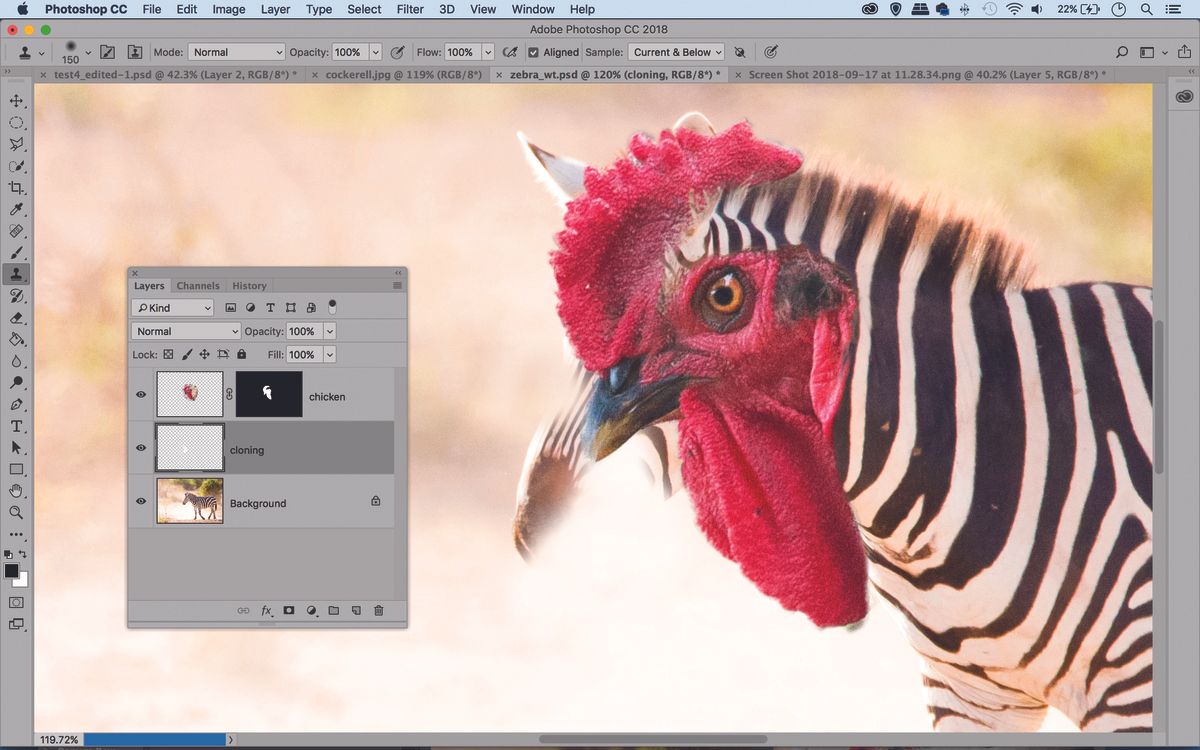The image size is (1200, 750).
Task: Hide the Background layer
Action: (x=140, y=501)
